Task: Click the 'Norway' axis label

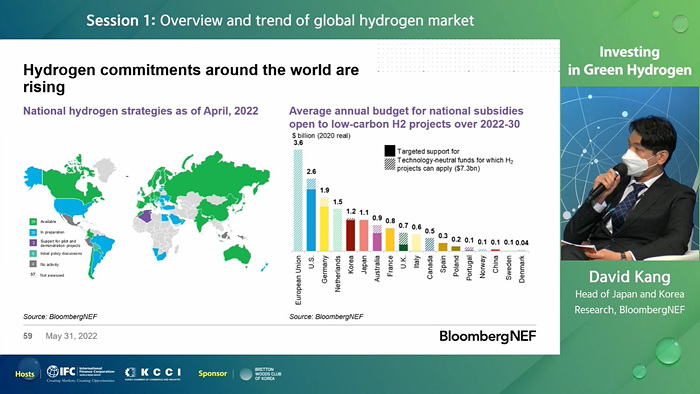Action: click(x=482, y=267)
